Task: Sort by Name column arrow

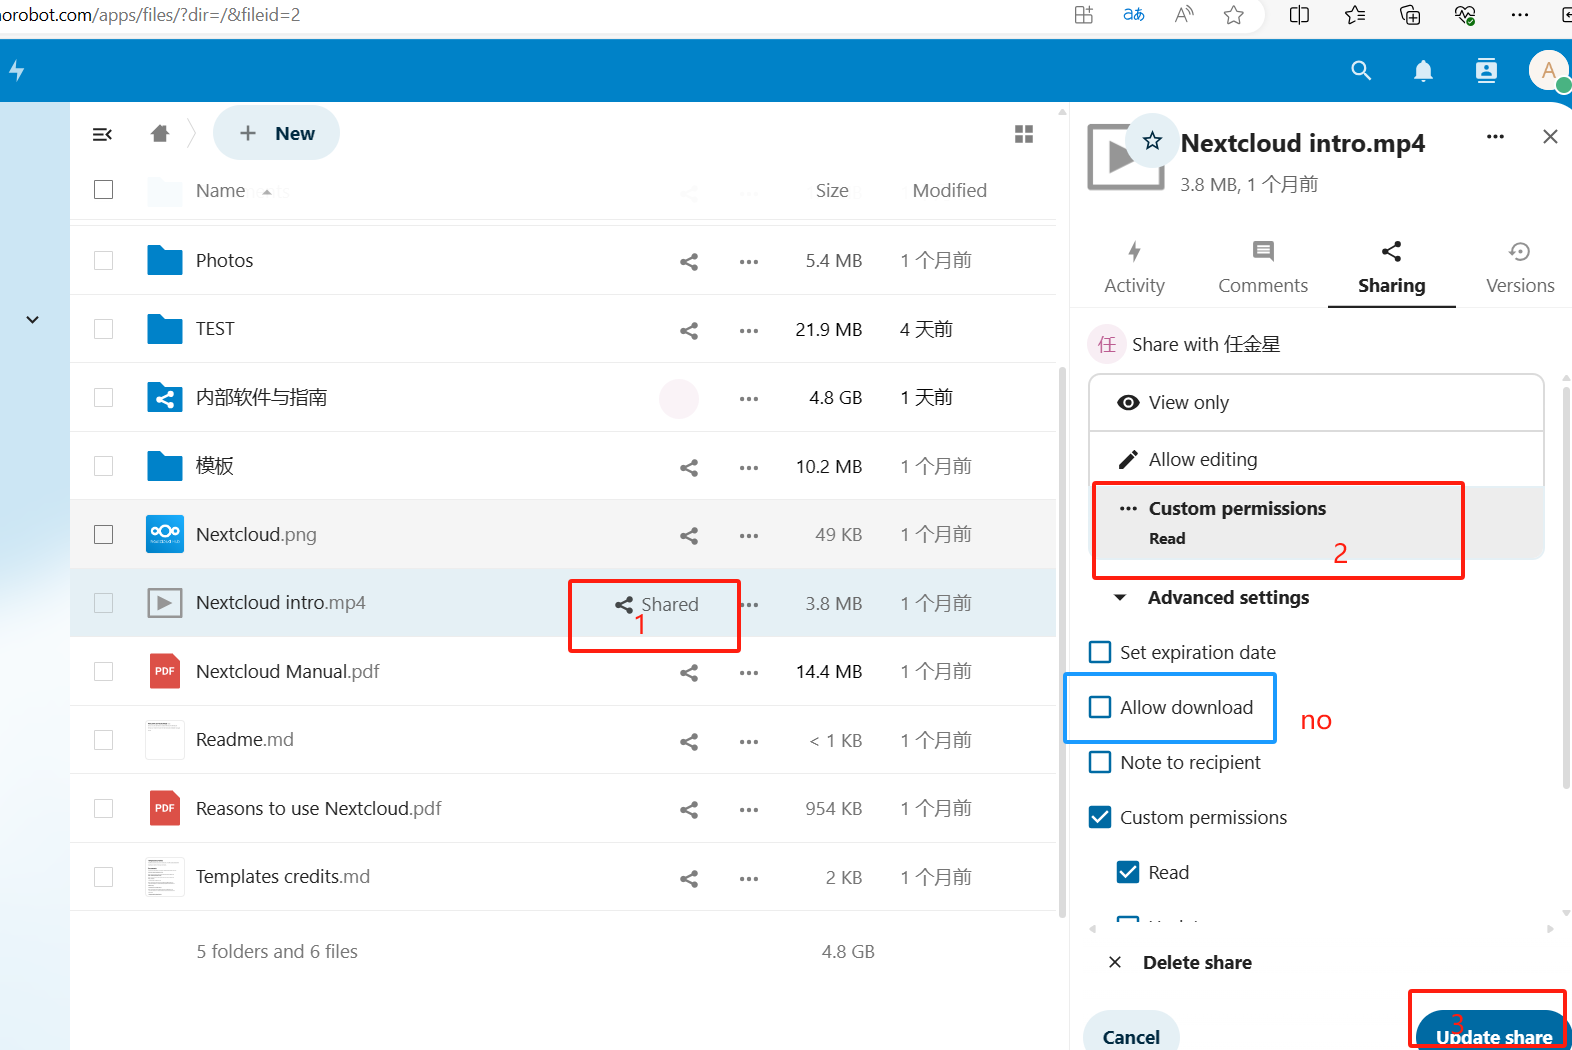Action: click(267, 191)
